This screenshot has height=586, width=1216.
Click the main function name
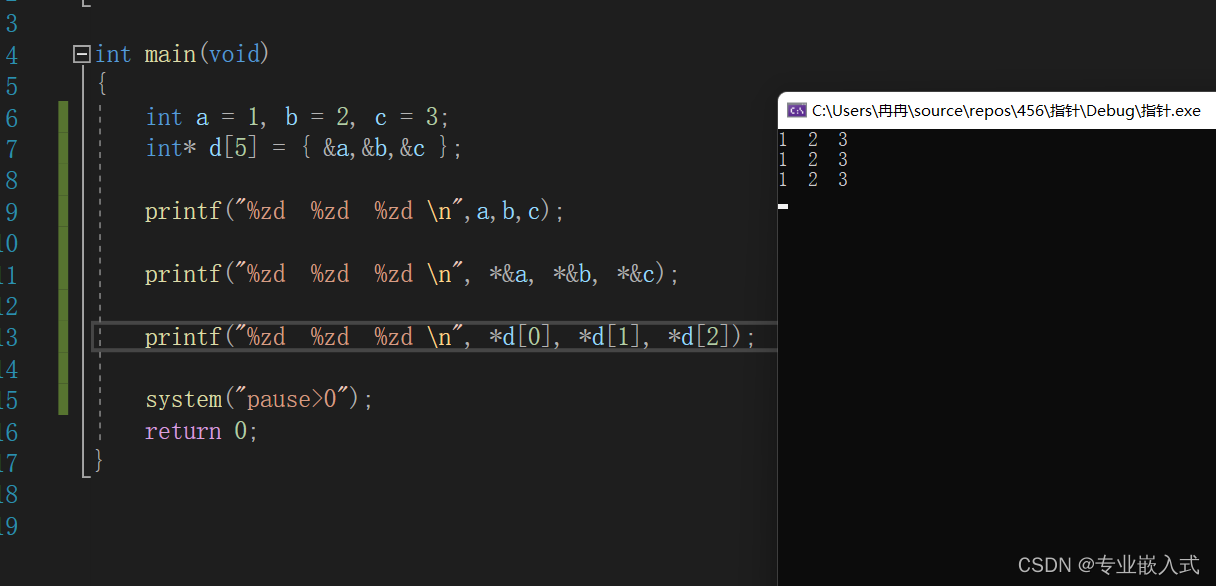point(170,54)
